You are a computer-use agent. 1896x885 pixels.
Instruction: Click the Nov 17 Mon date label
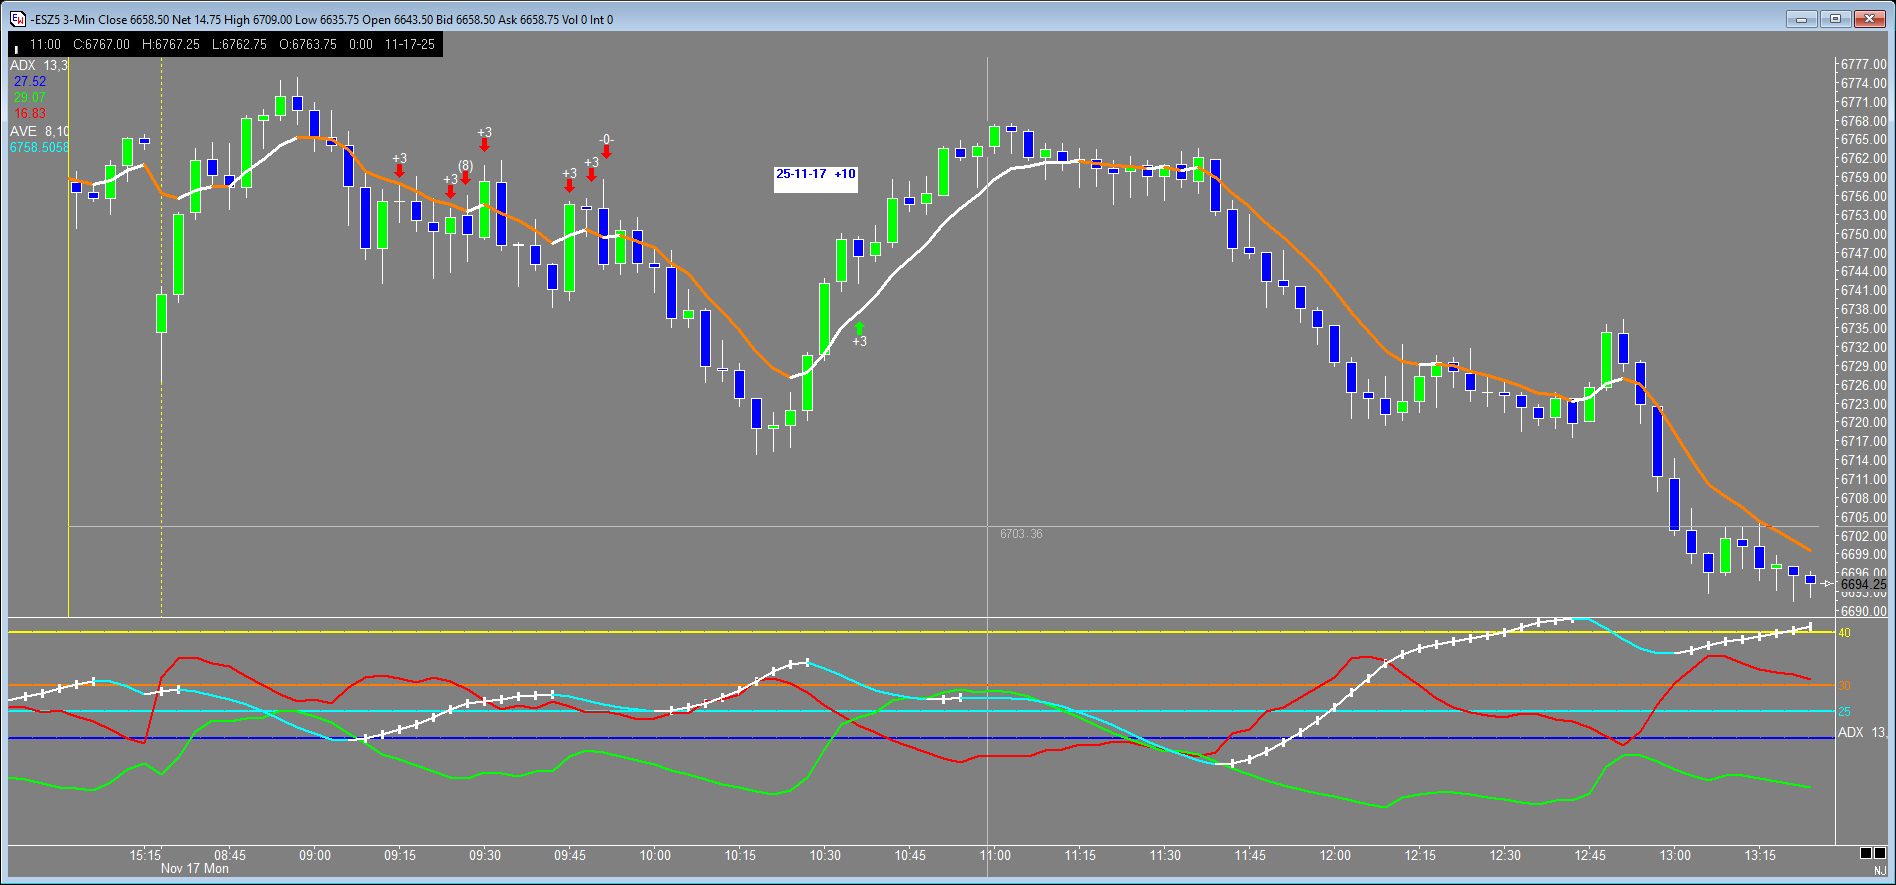195,869
